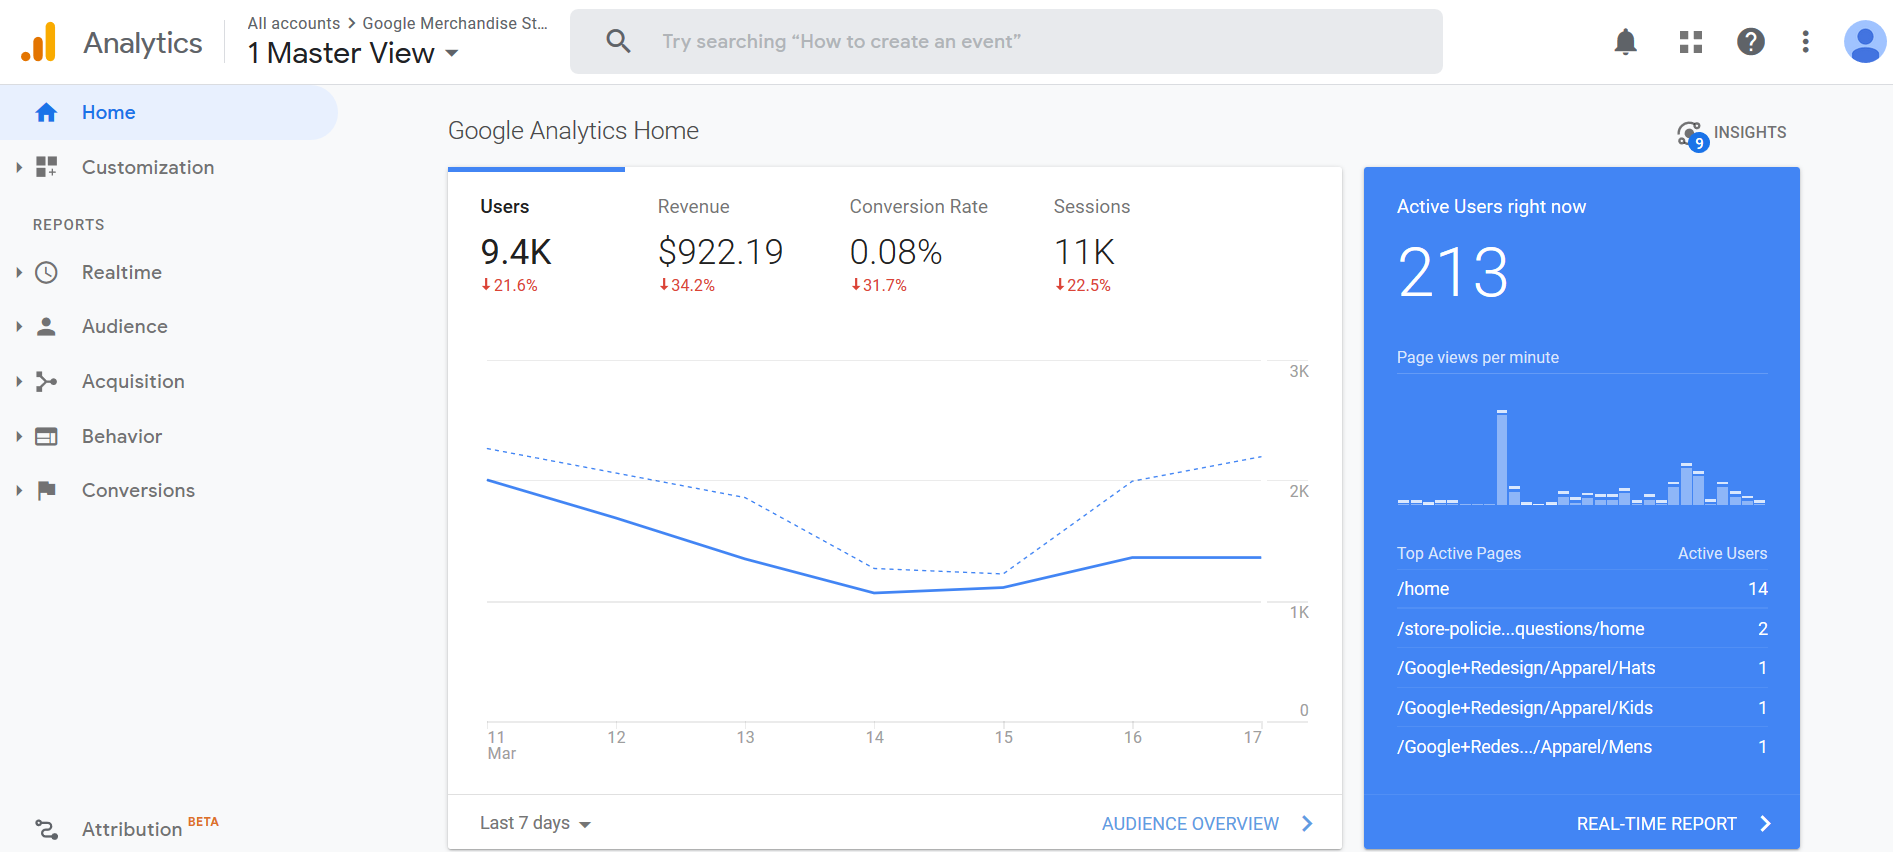Click the 14 date label on chart axis
This screenshot has width=1893, height=852.
pos(875,737)
